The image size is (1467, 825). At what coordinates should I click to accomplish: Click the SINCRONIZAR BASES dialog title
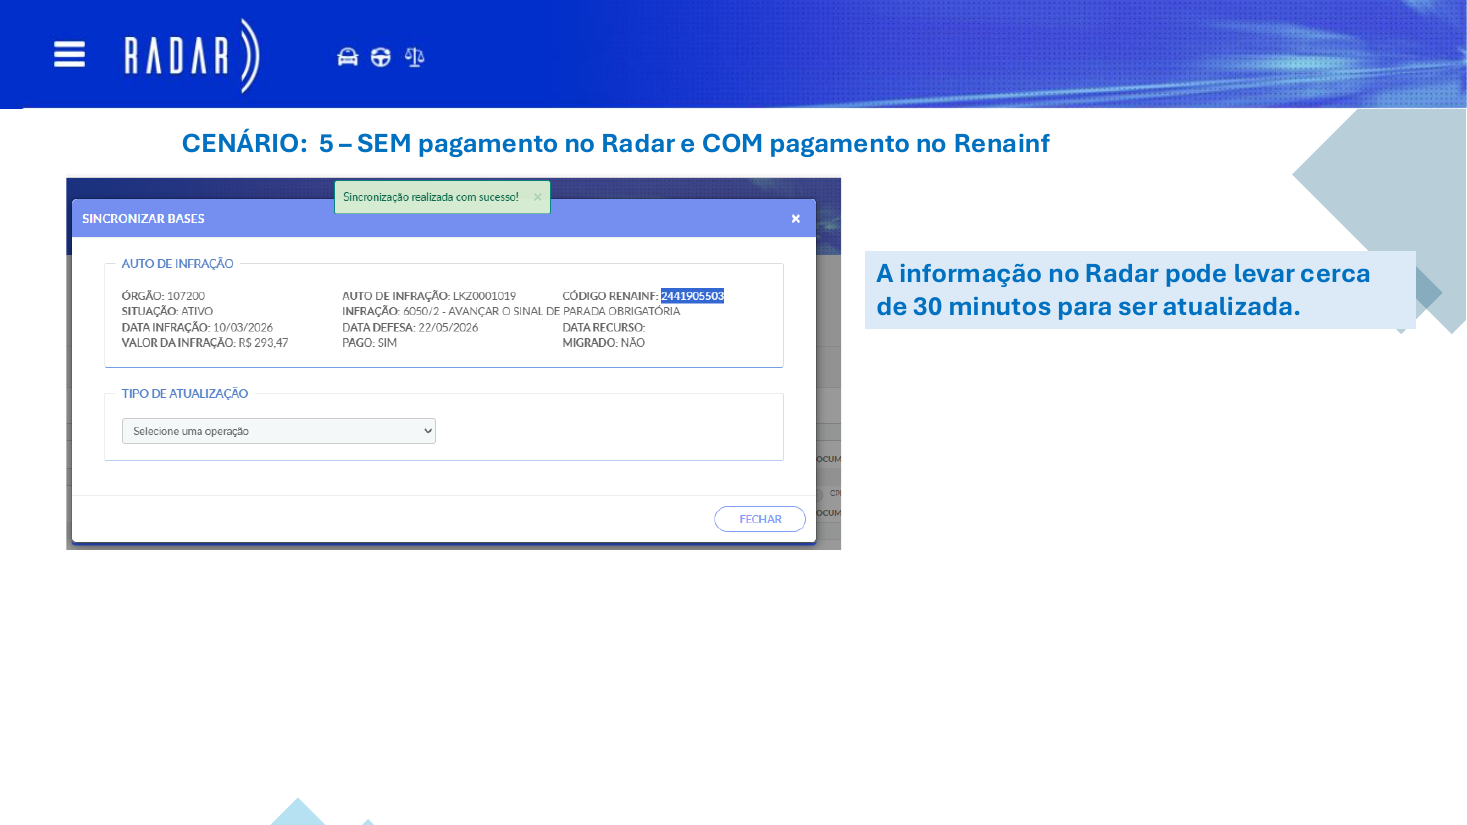click(143, 218)
